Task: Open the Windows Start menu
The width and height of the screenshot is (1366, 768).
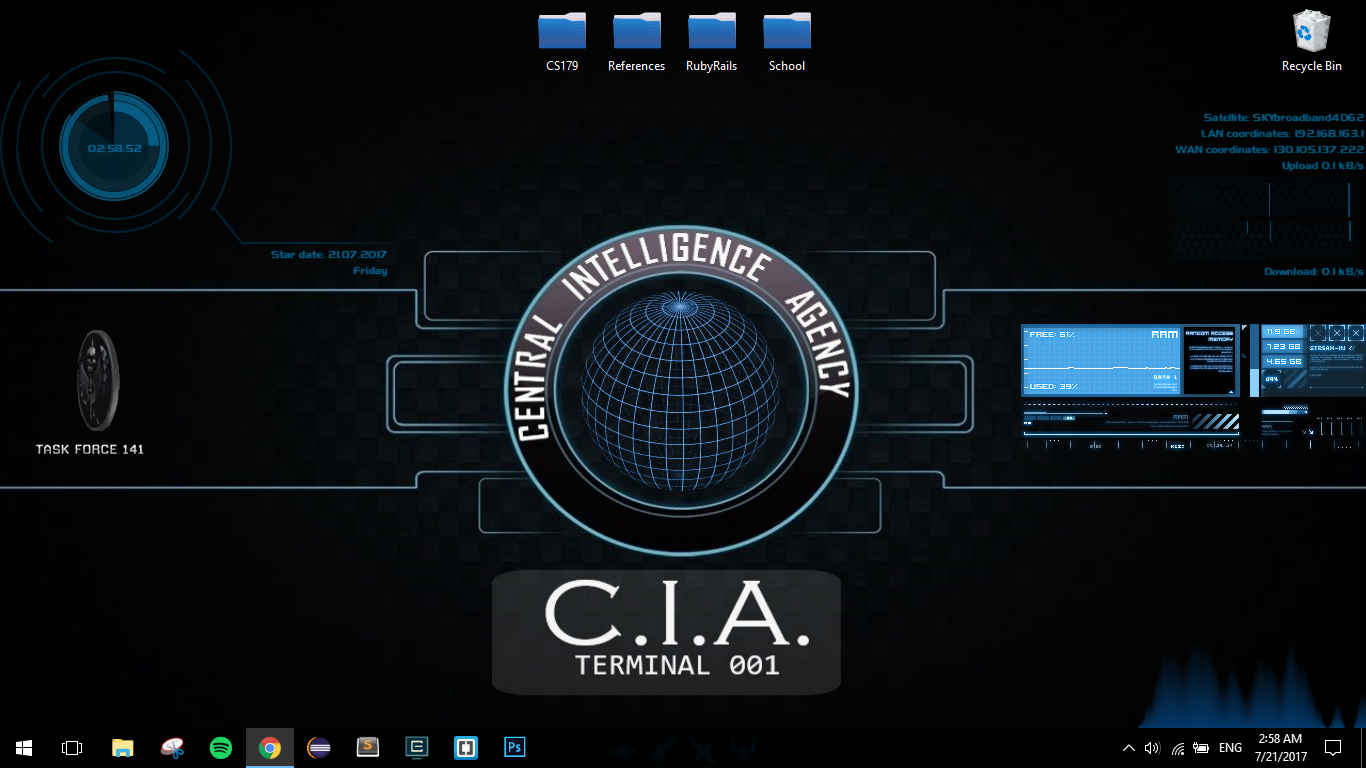Action: point(24,747)
